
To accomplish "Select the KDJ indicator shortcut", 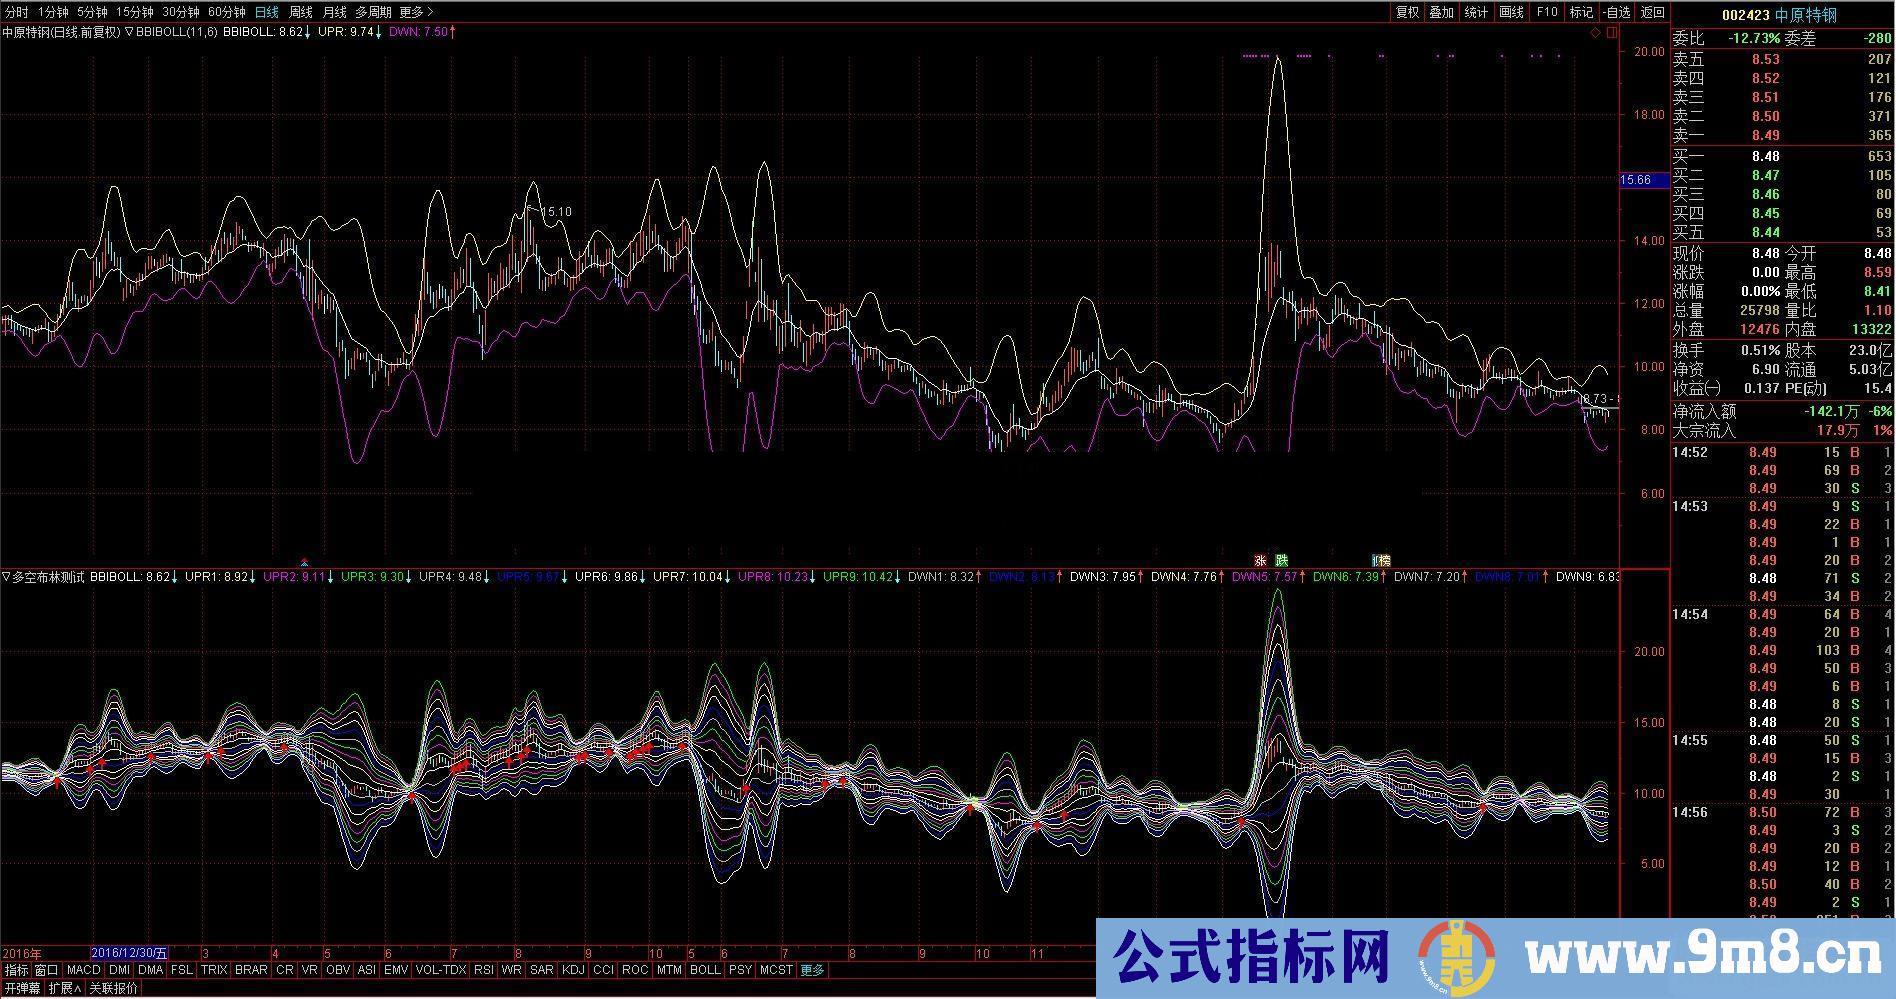I will [571, 969].
